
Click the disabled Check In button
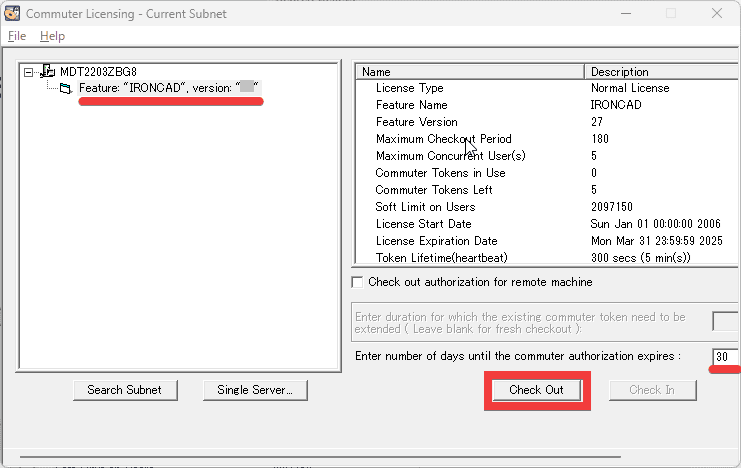point(652,390)
